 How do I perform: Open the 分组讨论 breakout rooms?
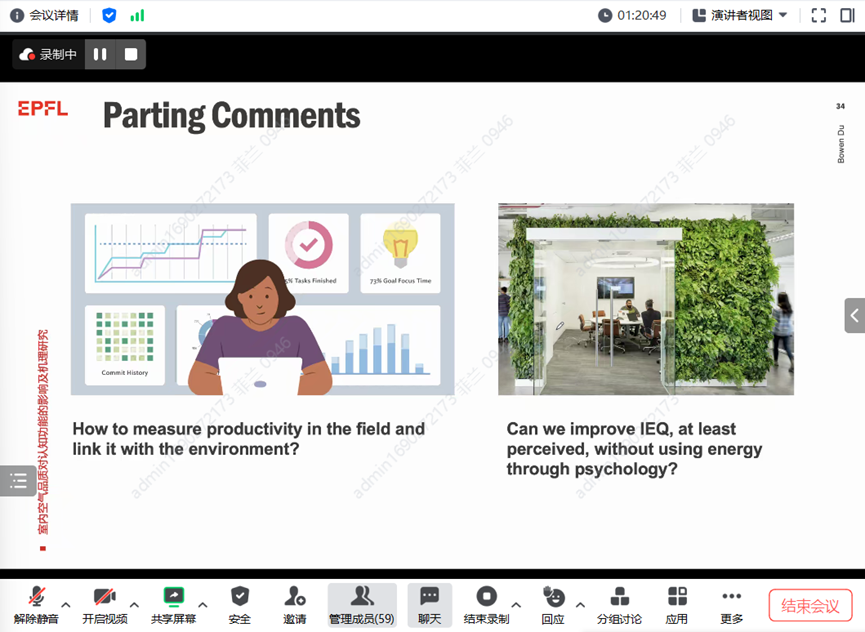pyautogui.click(x=620, y=605)
